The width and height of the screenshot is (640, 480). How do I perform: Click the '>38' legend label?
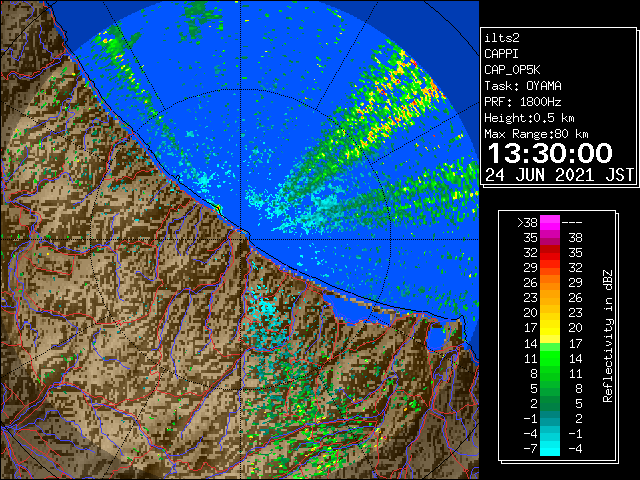[527, 222]
